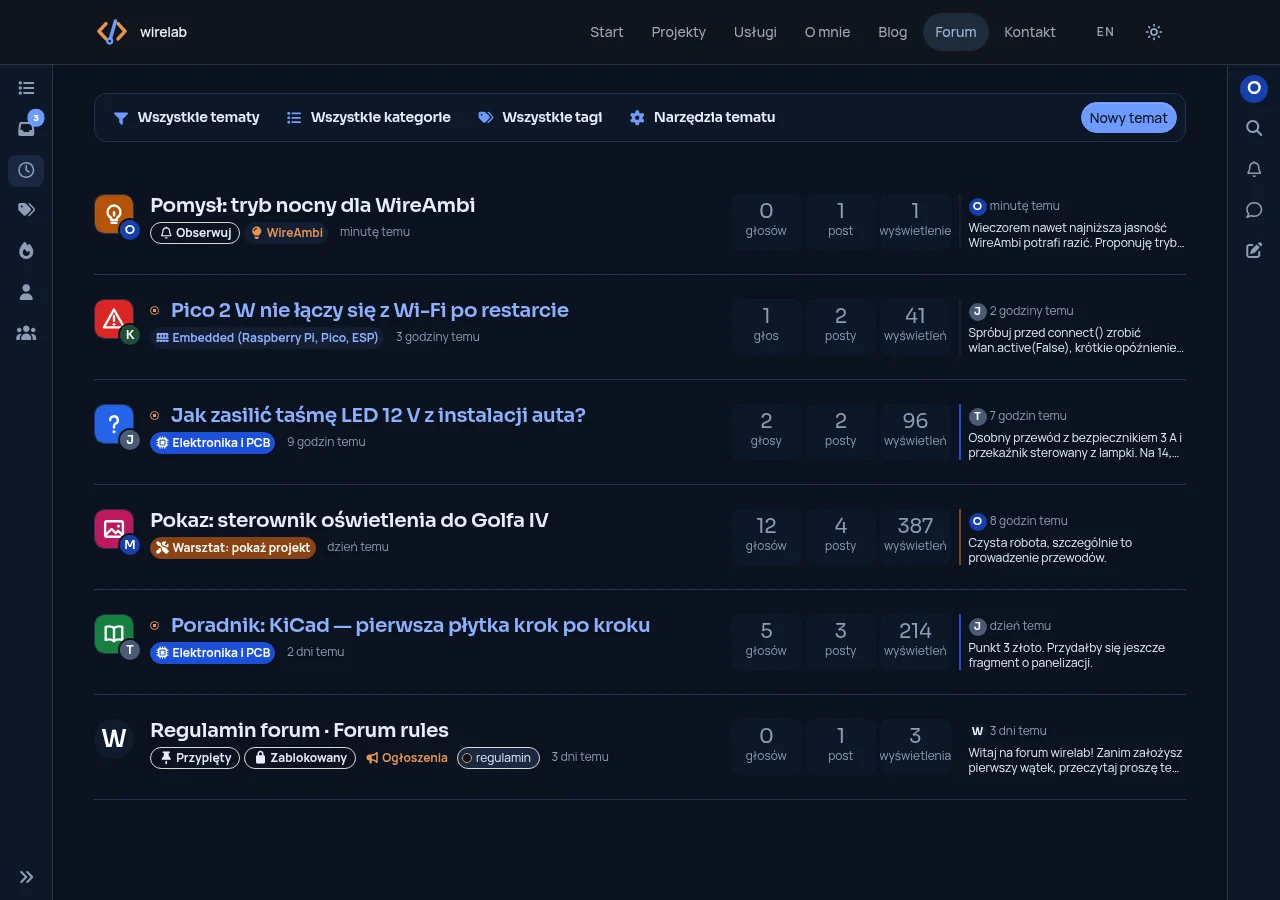
Task: Open the single user icon in sidebar
Action: coord(26,292)
